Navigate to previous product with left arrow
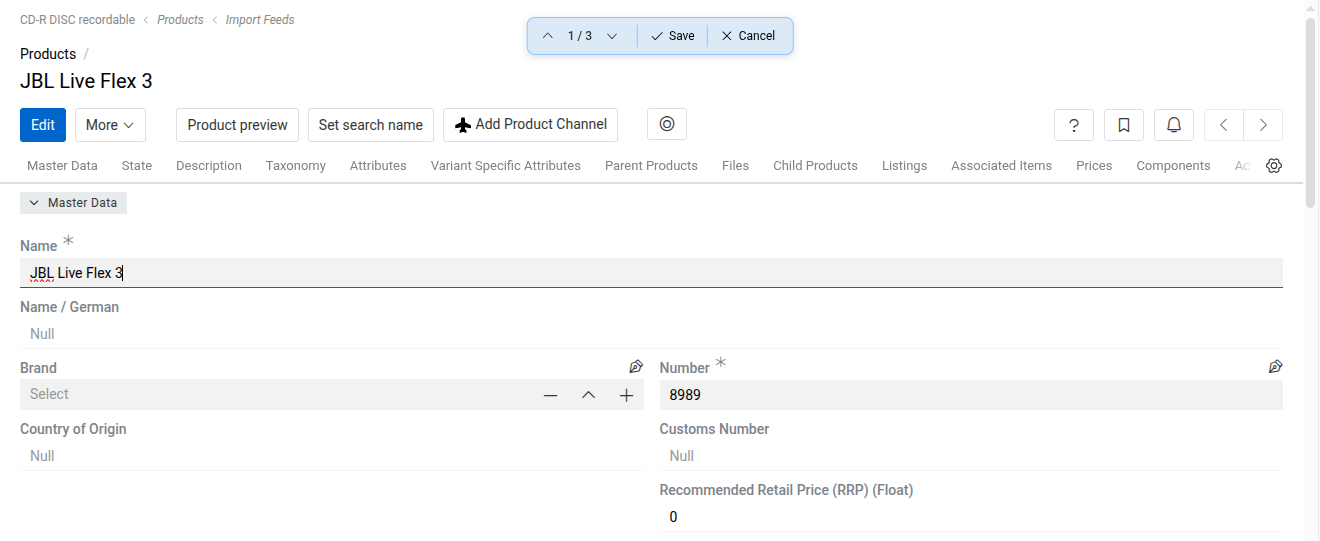The height and width of the screenshot is (541, 1320). click(x=1224, y=125)
